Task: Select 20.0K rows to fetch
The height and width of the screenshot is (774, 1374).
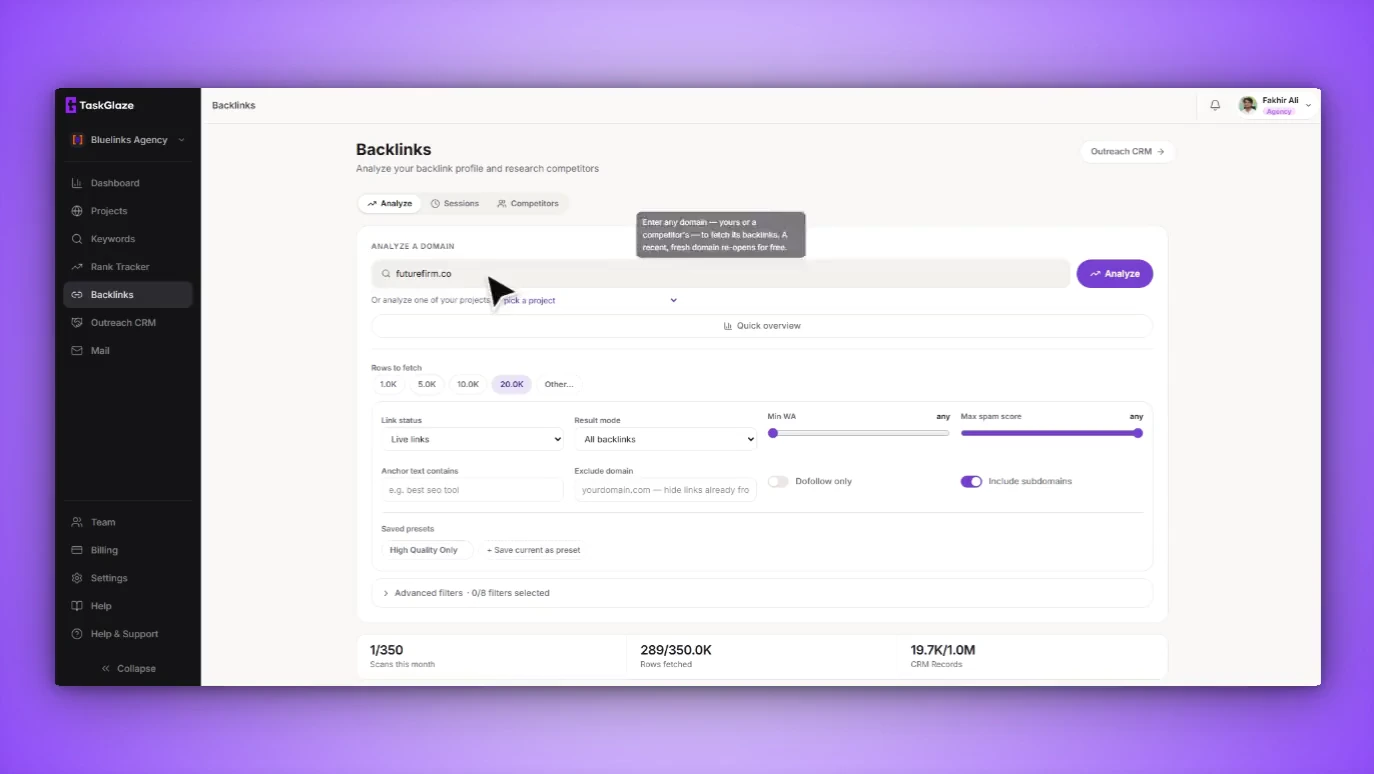Action: click(x=512, y=384)
